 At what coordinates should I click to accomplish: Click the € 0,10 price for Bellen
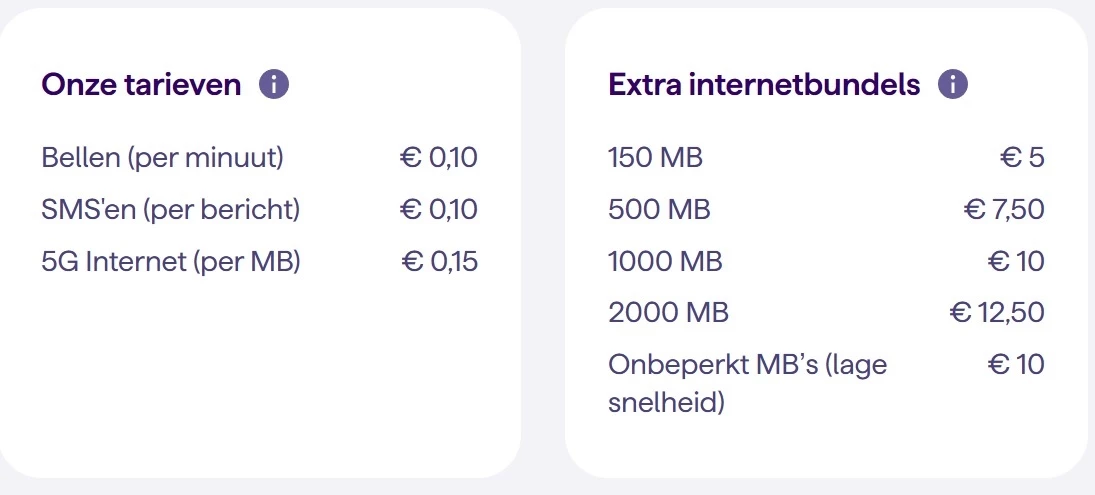pyautogui.click(x=439, y=158)
